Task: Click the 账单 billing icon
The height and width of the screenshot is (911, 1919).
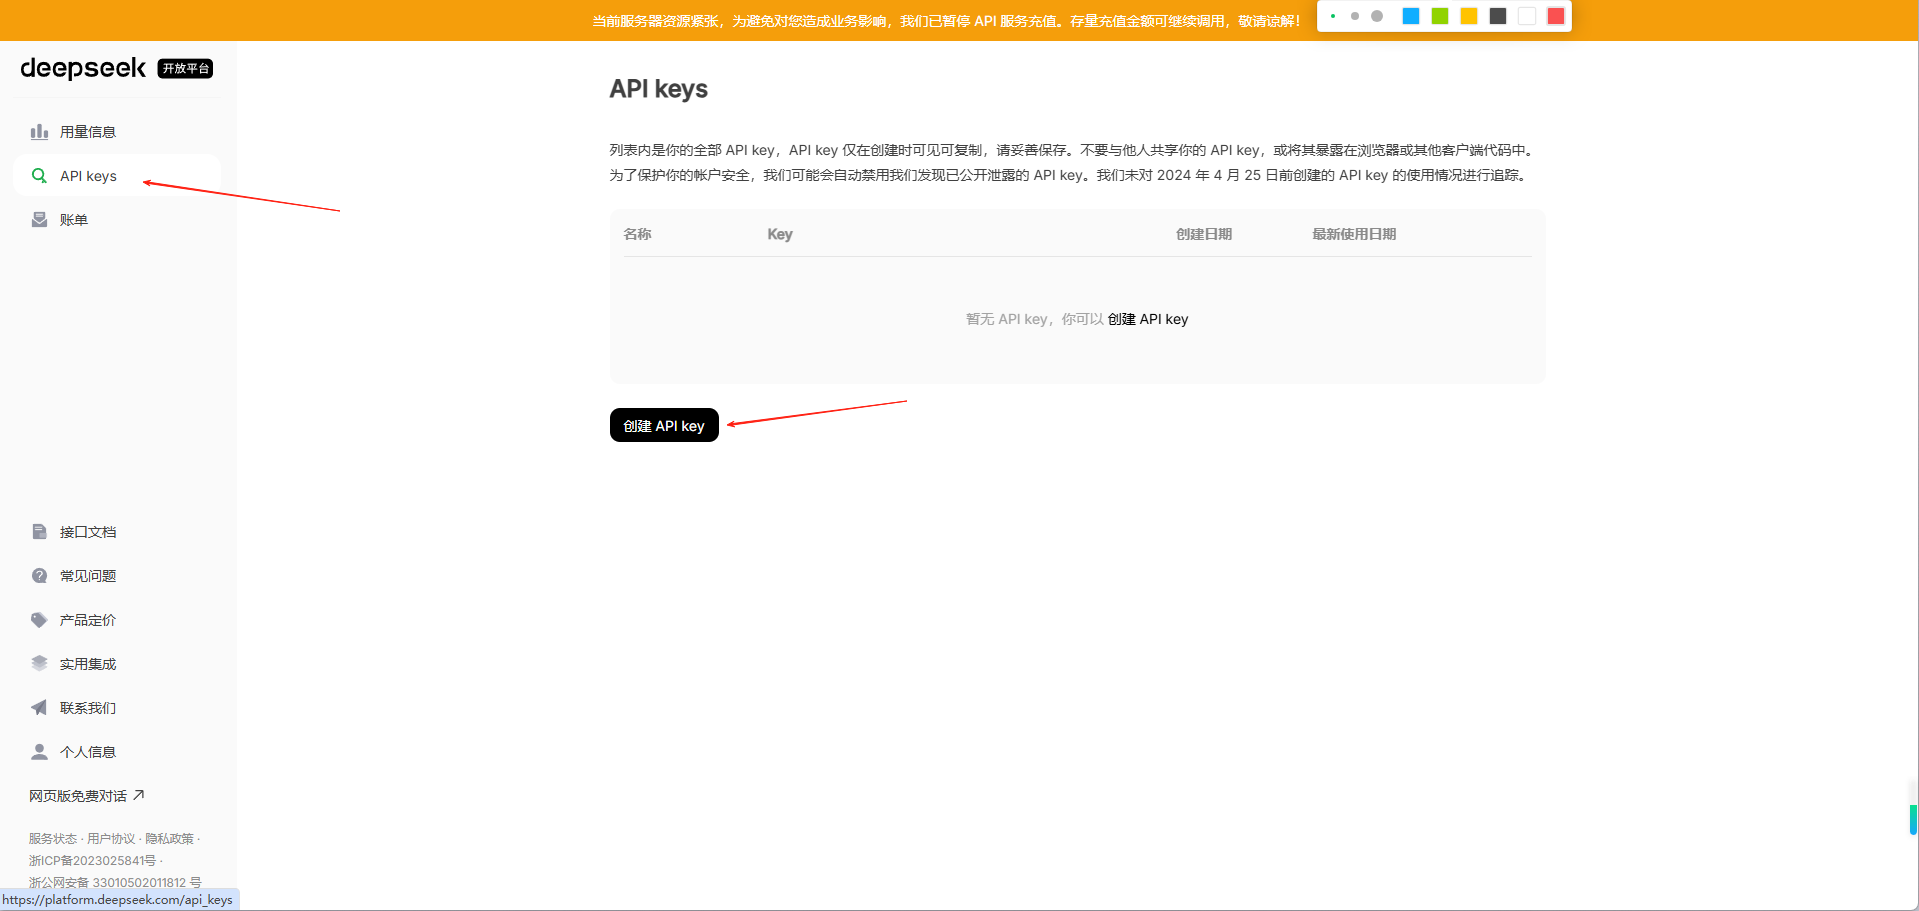Action: tap(39, 220)
